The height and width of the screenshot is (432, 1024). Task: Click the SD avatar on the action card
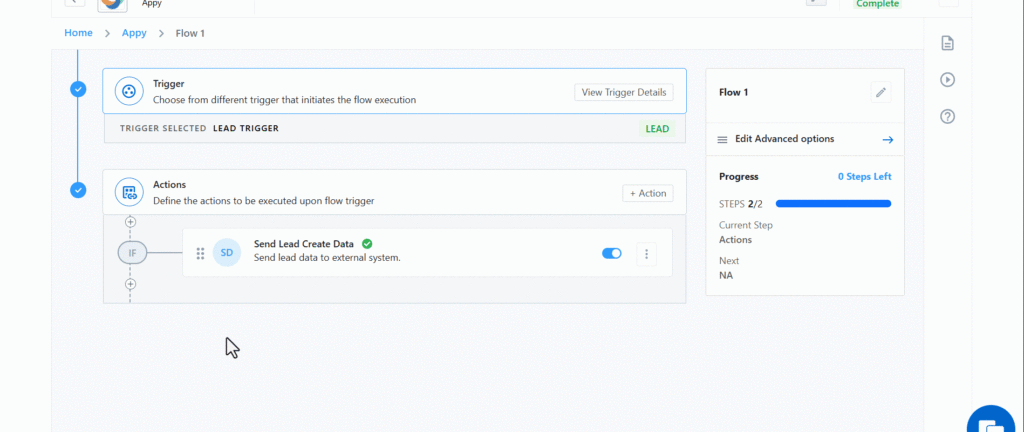click(x=227, y=253)
